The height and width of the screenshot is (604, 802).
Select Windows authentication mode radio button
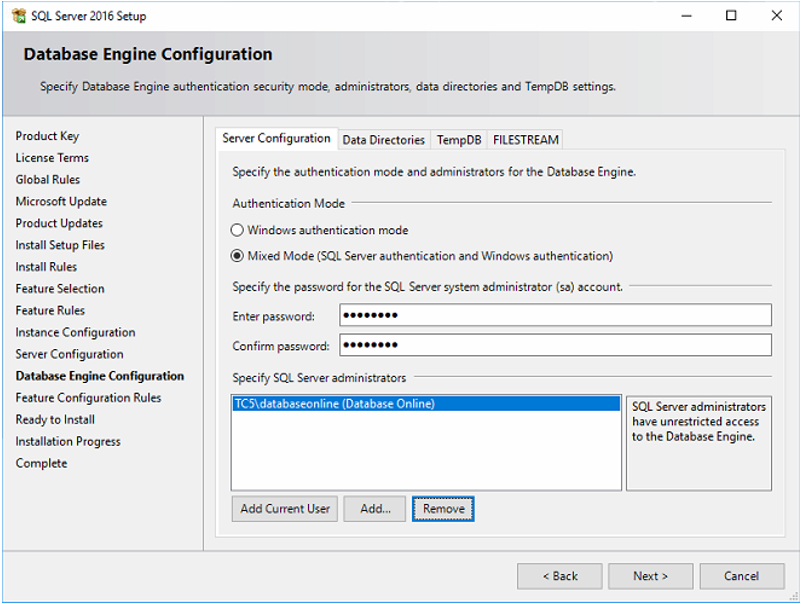237,230
